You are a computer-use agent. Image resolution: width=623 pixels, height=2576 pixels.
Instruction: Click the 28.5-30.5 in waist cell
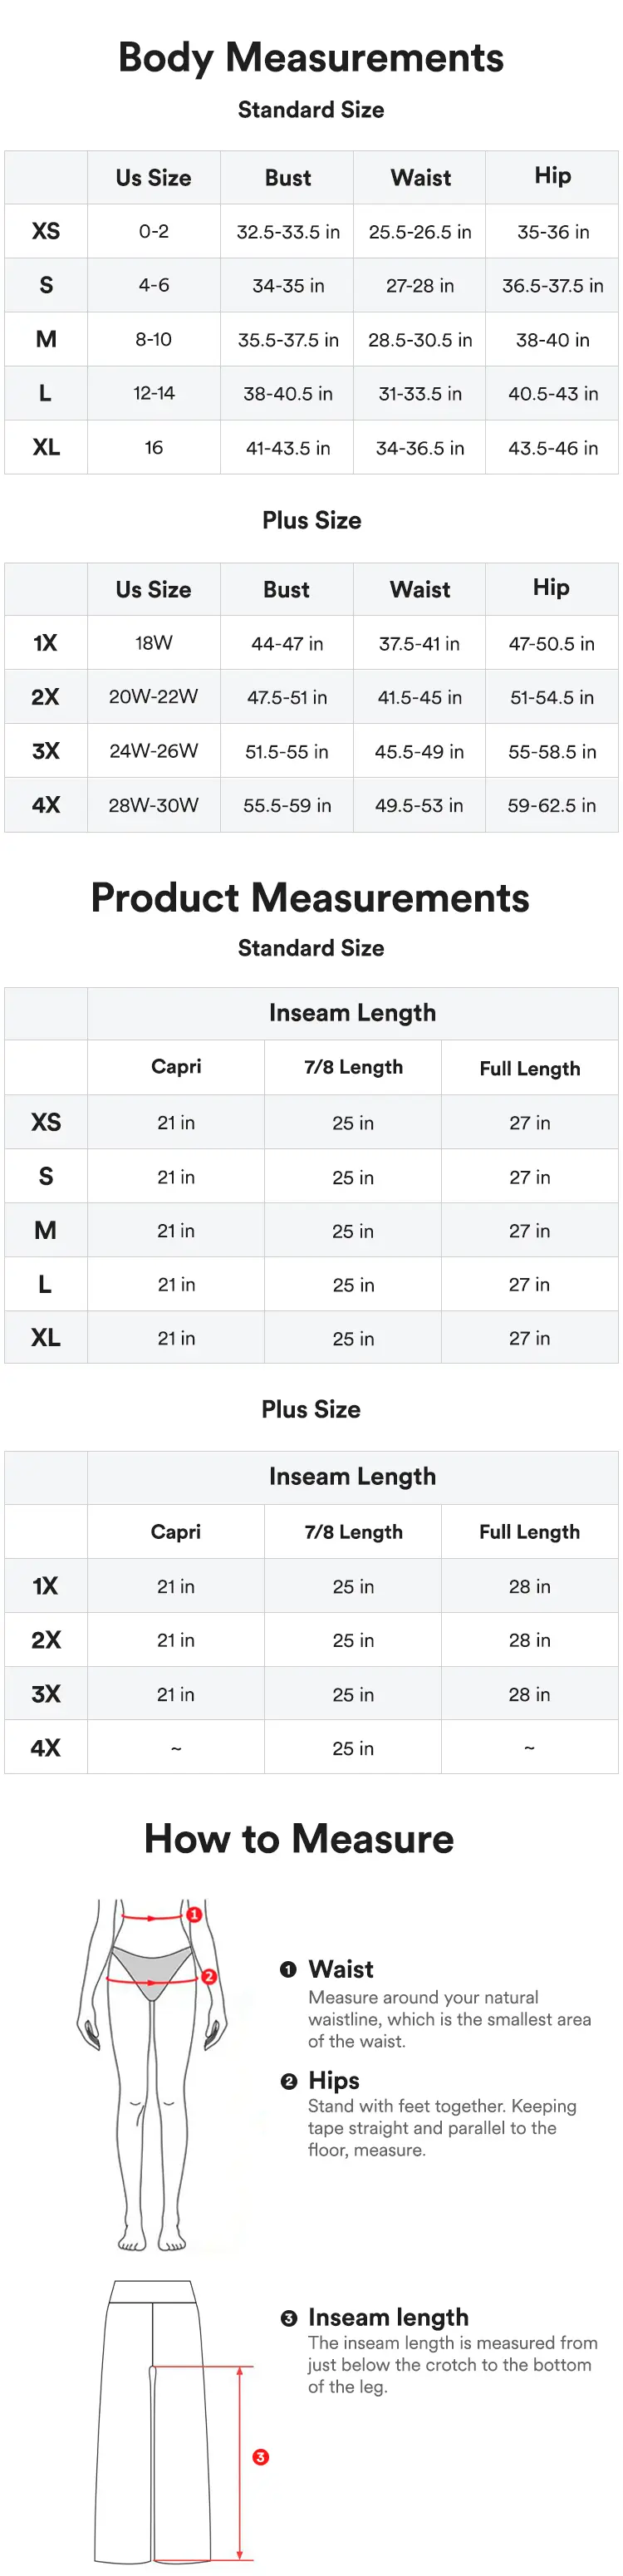coord(420,340)
